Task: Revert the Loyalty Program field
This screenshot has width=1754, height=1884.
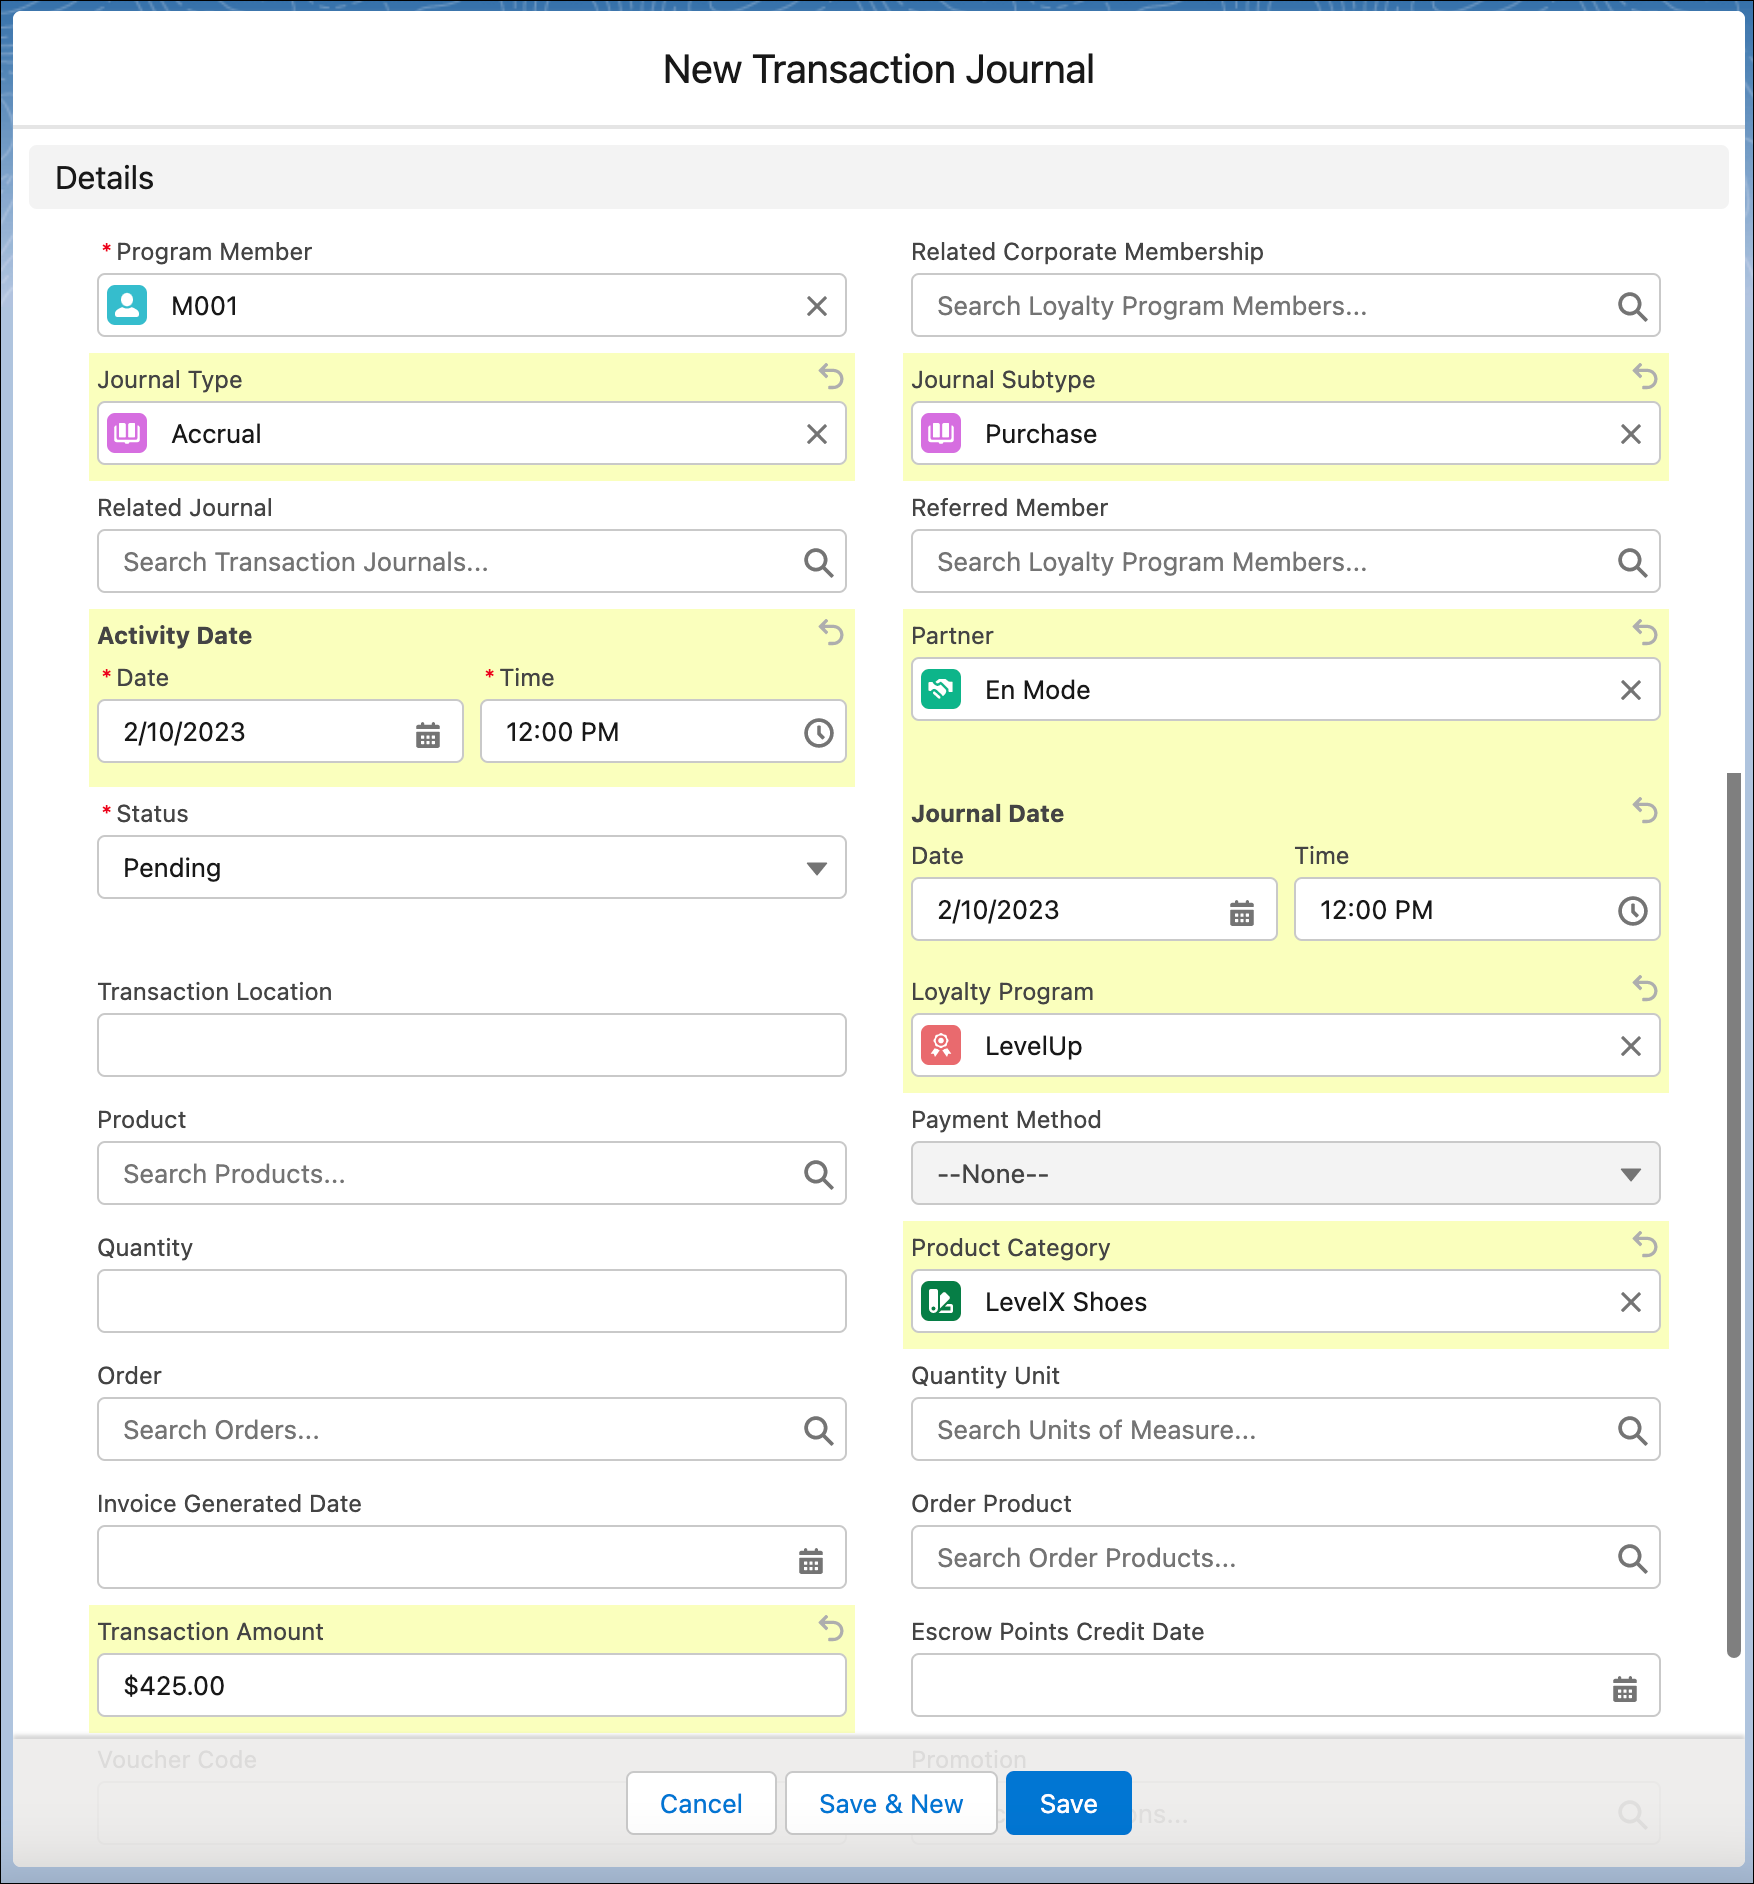Action: [1645, 989]
